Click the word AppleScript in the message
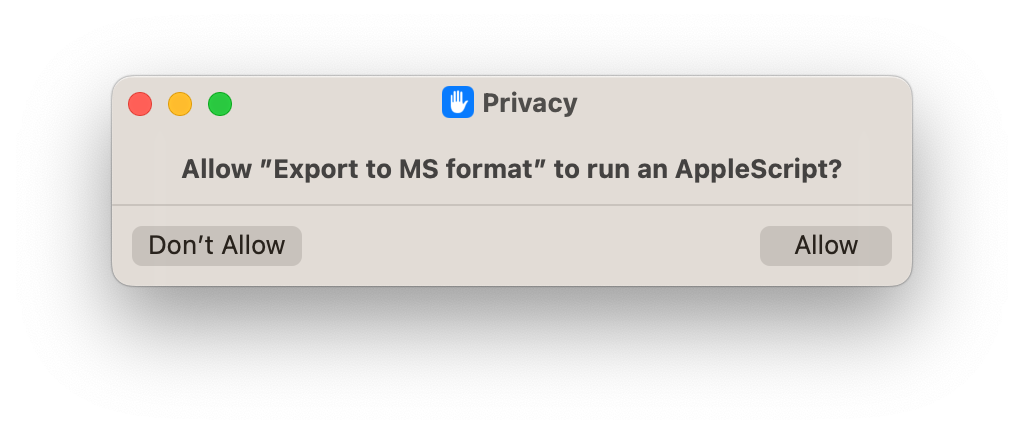 (758, 170)
